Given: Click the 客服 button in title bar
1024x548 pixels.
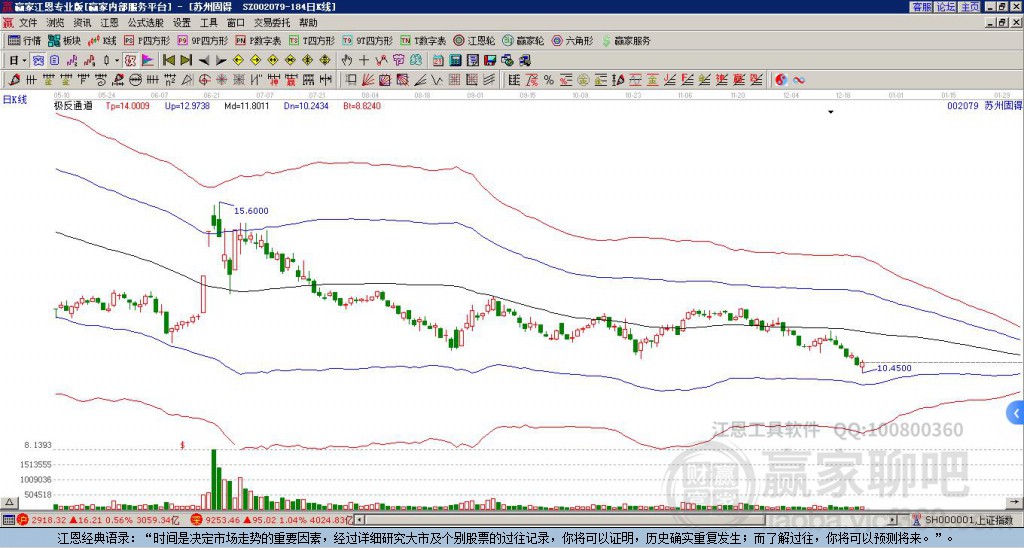Looking at the screenshot, I should pyautogui.click(x=922, y=7).
